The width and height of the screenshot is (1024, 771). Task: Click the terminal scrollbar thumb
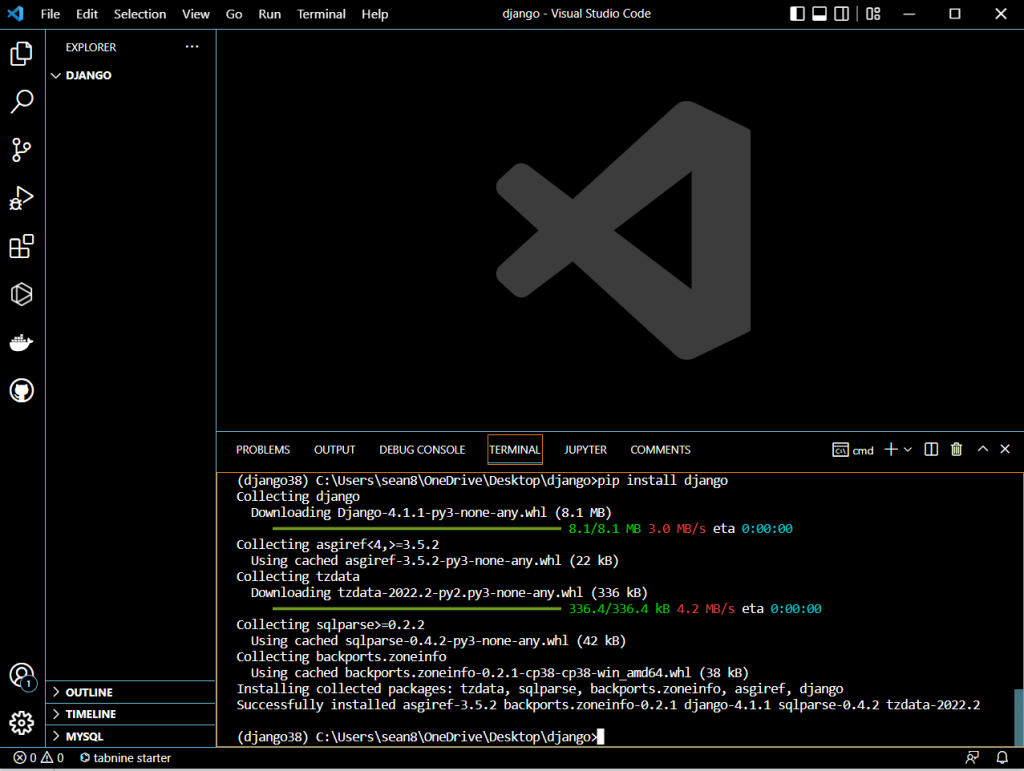[x=1018, y=717]
